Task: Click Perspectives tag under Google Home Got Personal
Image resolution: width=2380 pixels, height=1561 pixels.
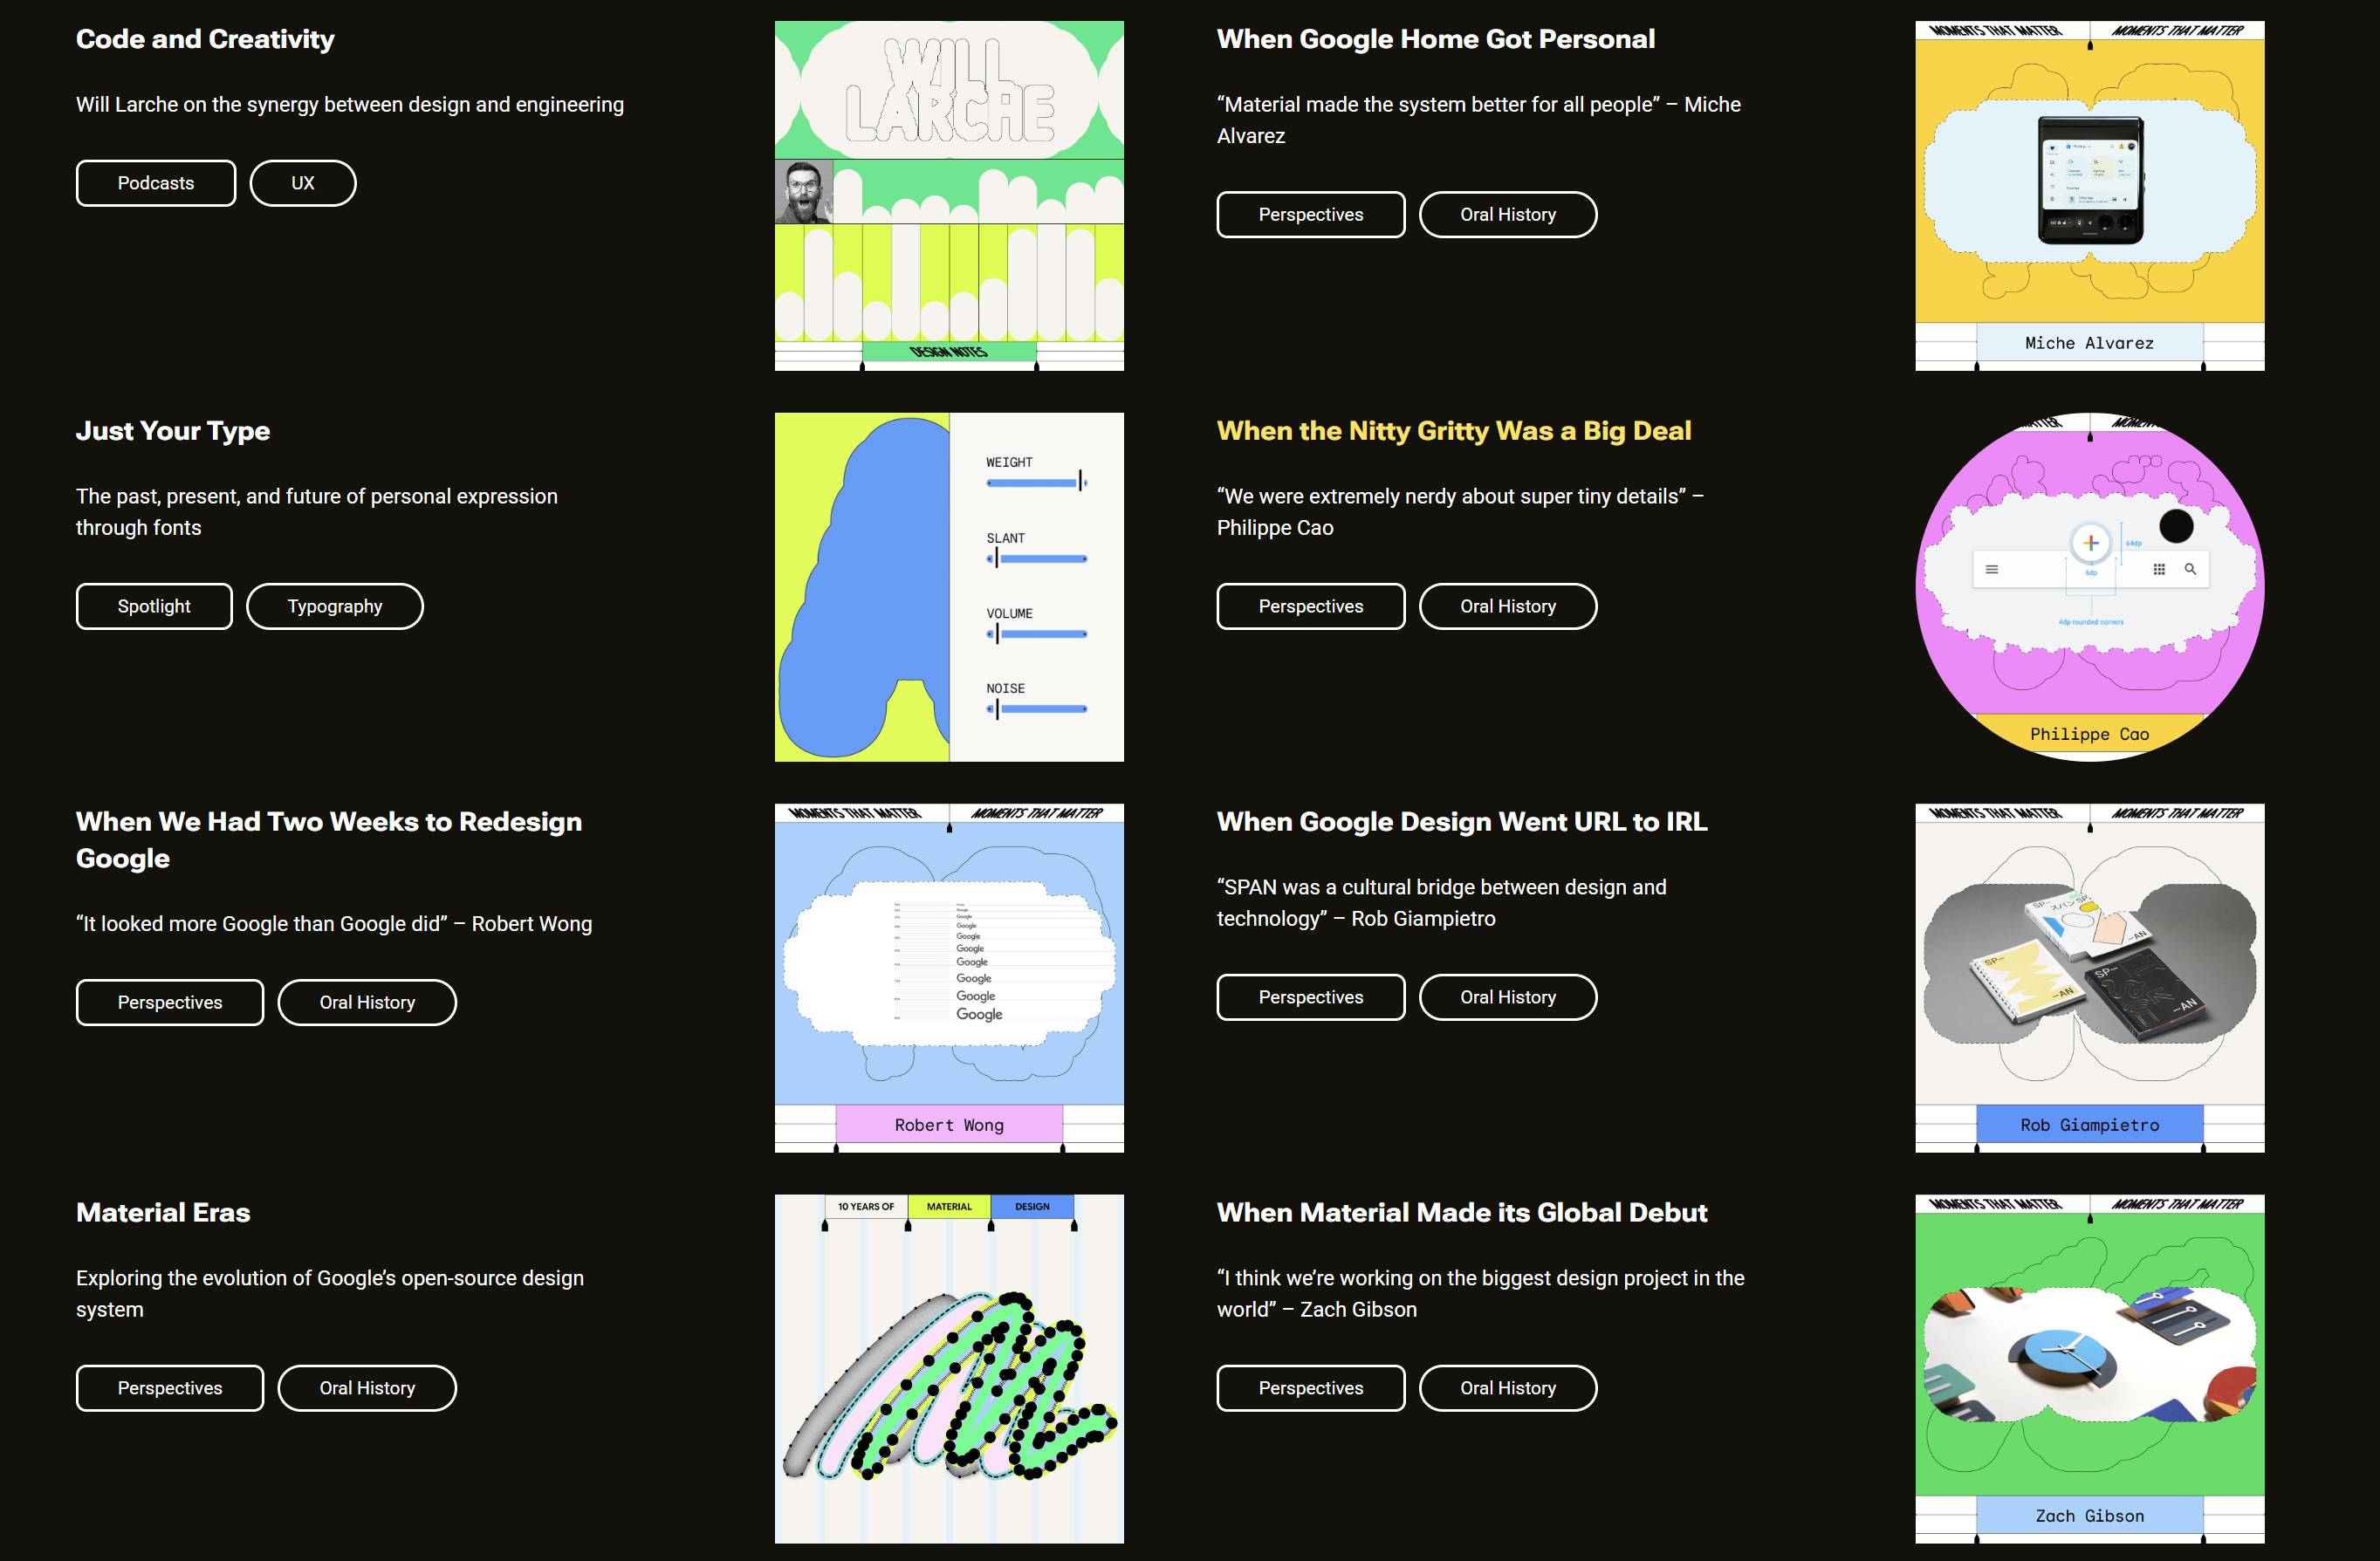Action: point(1310,215)
